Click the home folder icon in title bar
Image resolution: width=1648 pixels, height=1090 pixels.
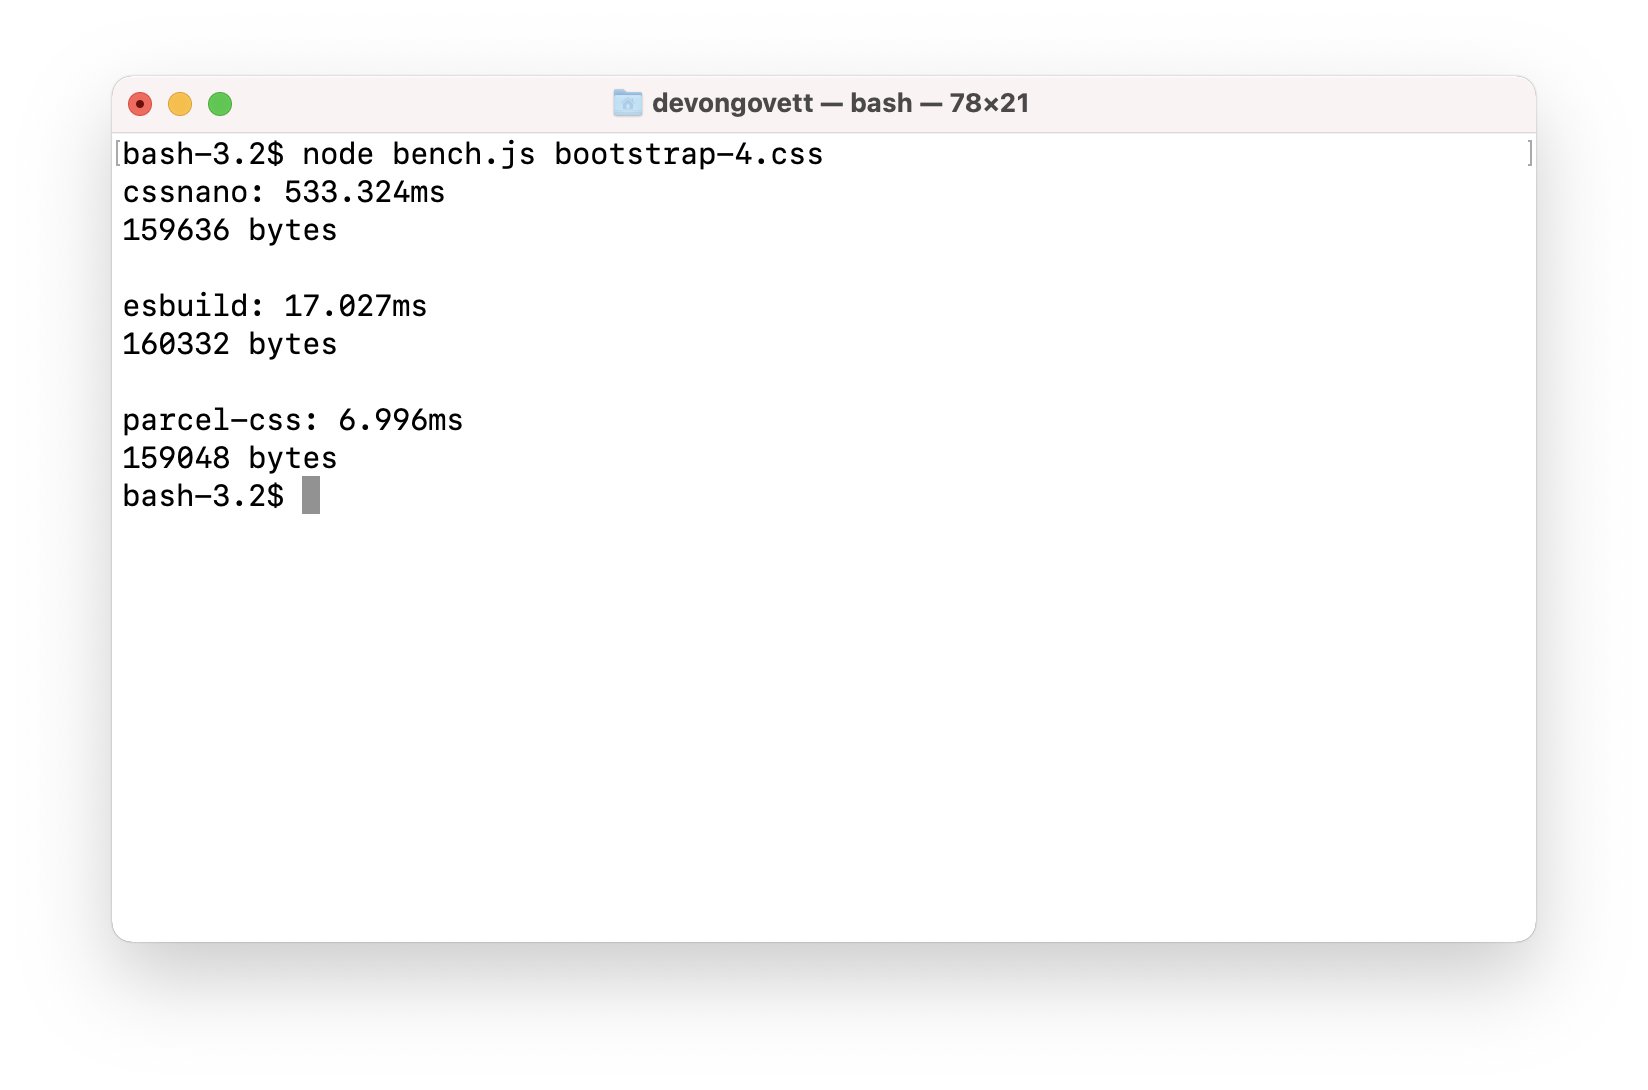tap(627, 103)
